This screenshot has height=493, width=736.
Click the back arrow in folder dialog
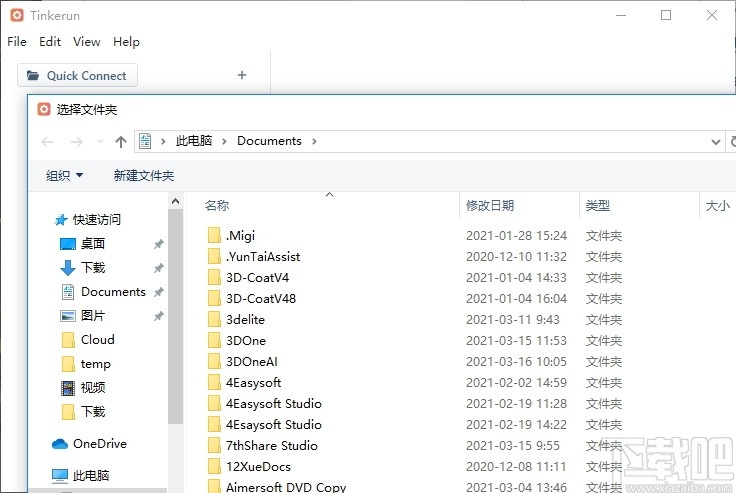pyautogui.click(x=47, y=142)
